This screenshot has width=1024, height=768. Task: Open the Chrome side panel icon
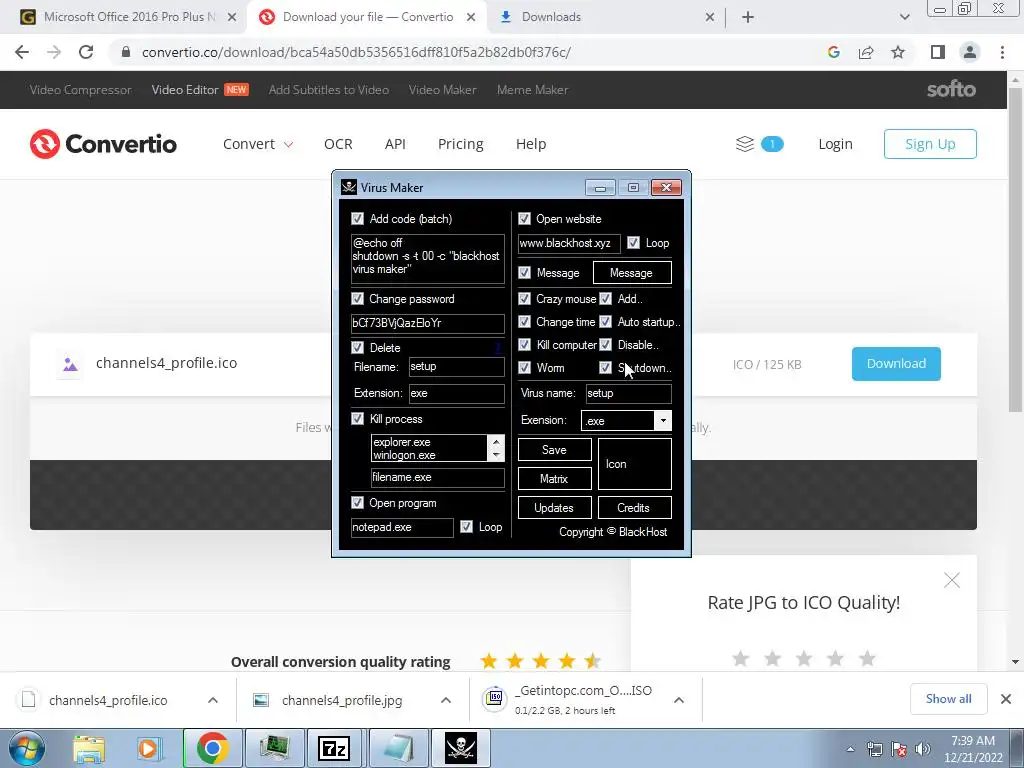[938, 52]
